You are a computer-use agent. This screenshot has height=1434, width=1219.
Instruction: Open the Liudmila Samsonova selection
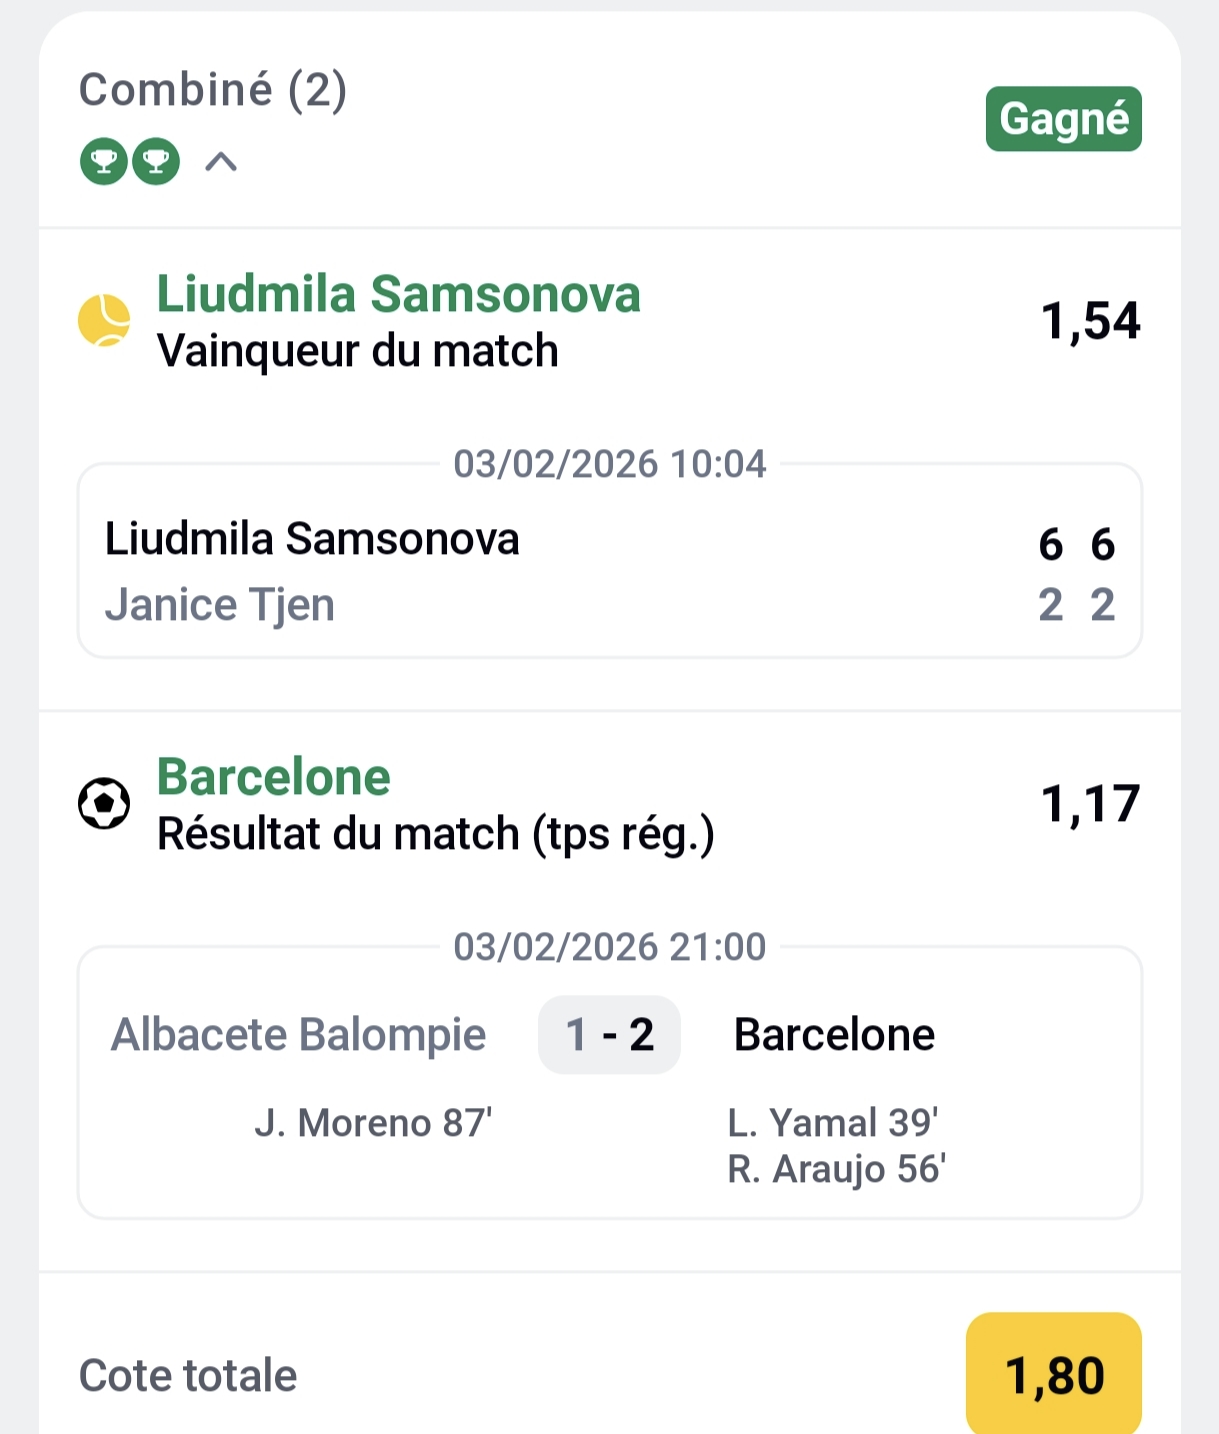click(x=398, y=294)
